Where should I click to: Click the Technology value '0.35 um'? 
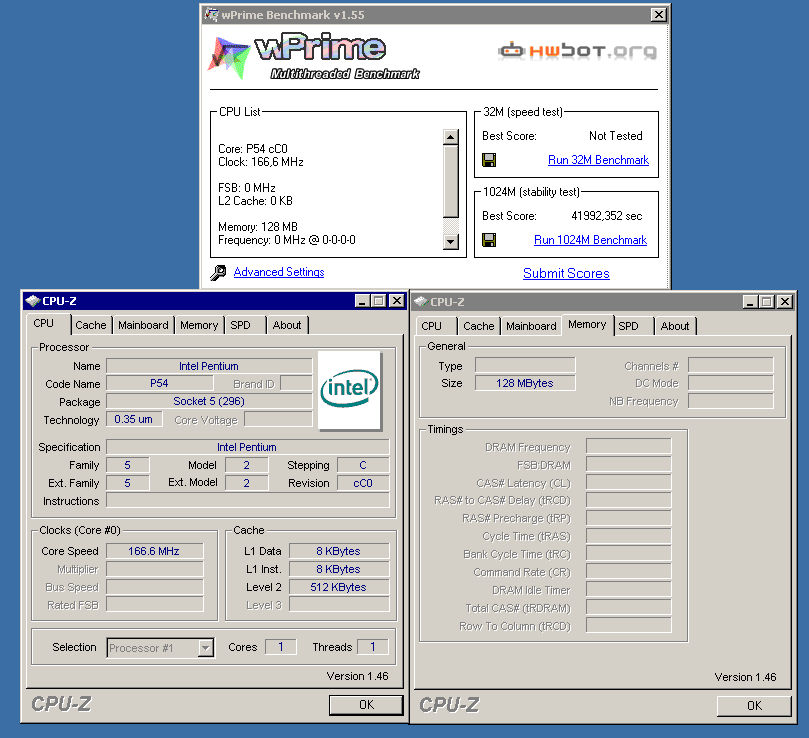pyautogui.click(x=134, y=419)
